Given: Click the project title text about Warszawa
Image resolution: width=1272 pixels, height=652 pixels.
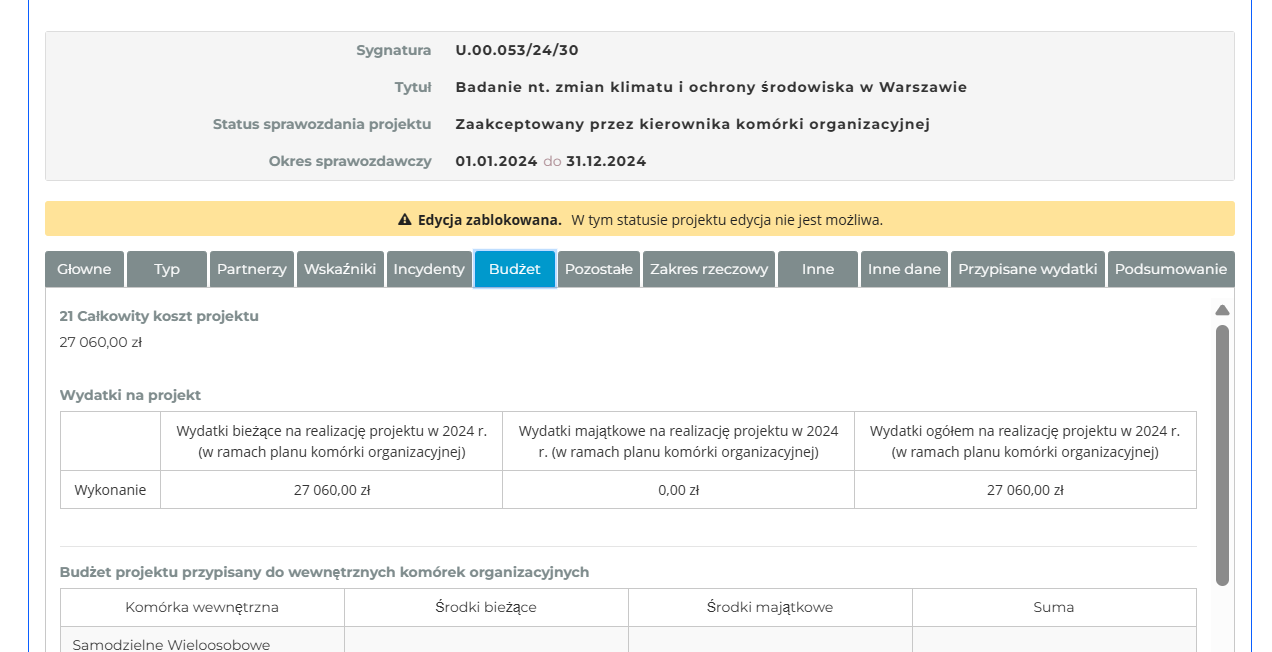Looking at the screenshot, I should click(x=711, y=87).
